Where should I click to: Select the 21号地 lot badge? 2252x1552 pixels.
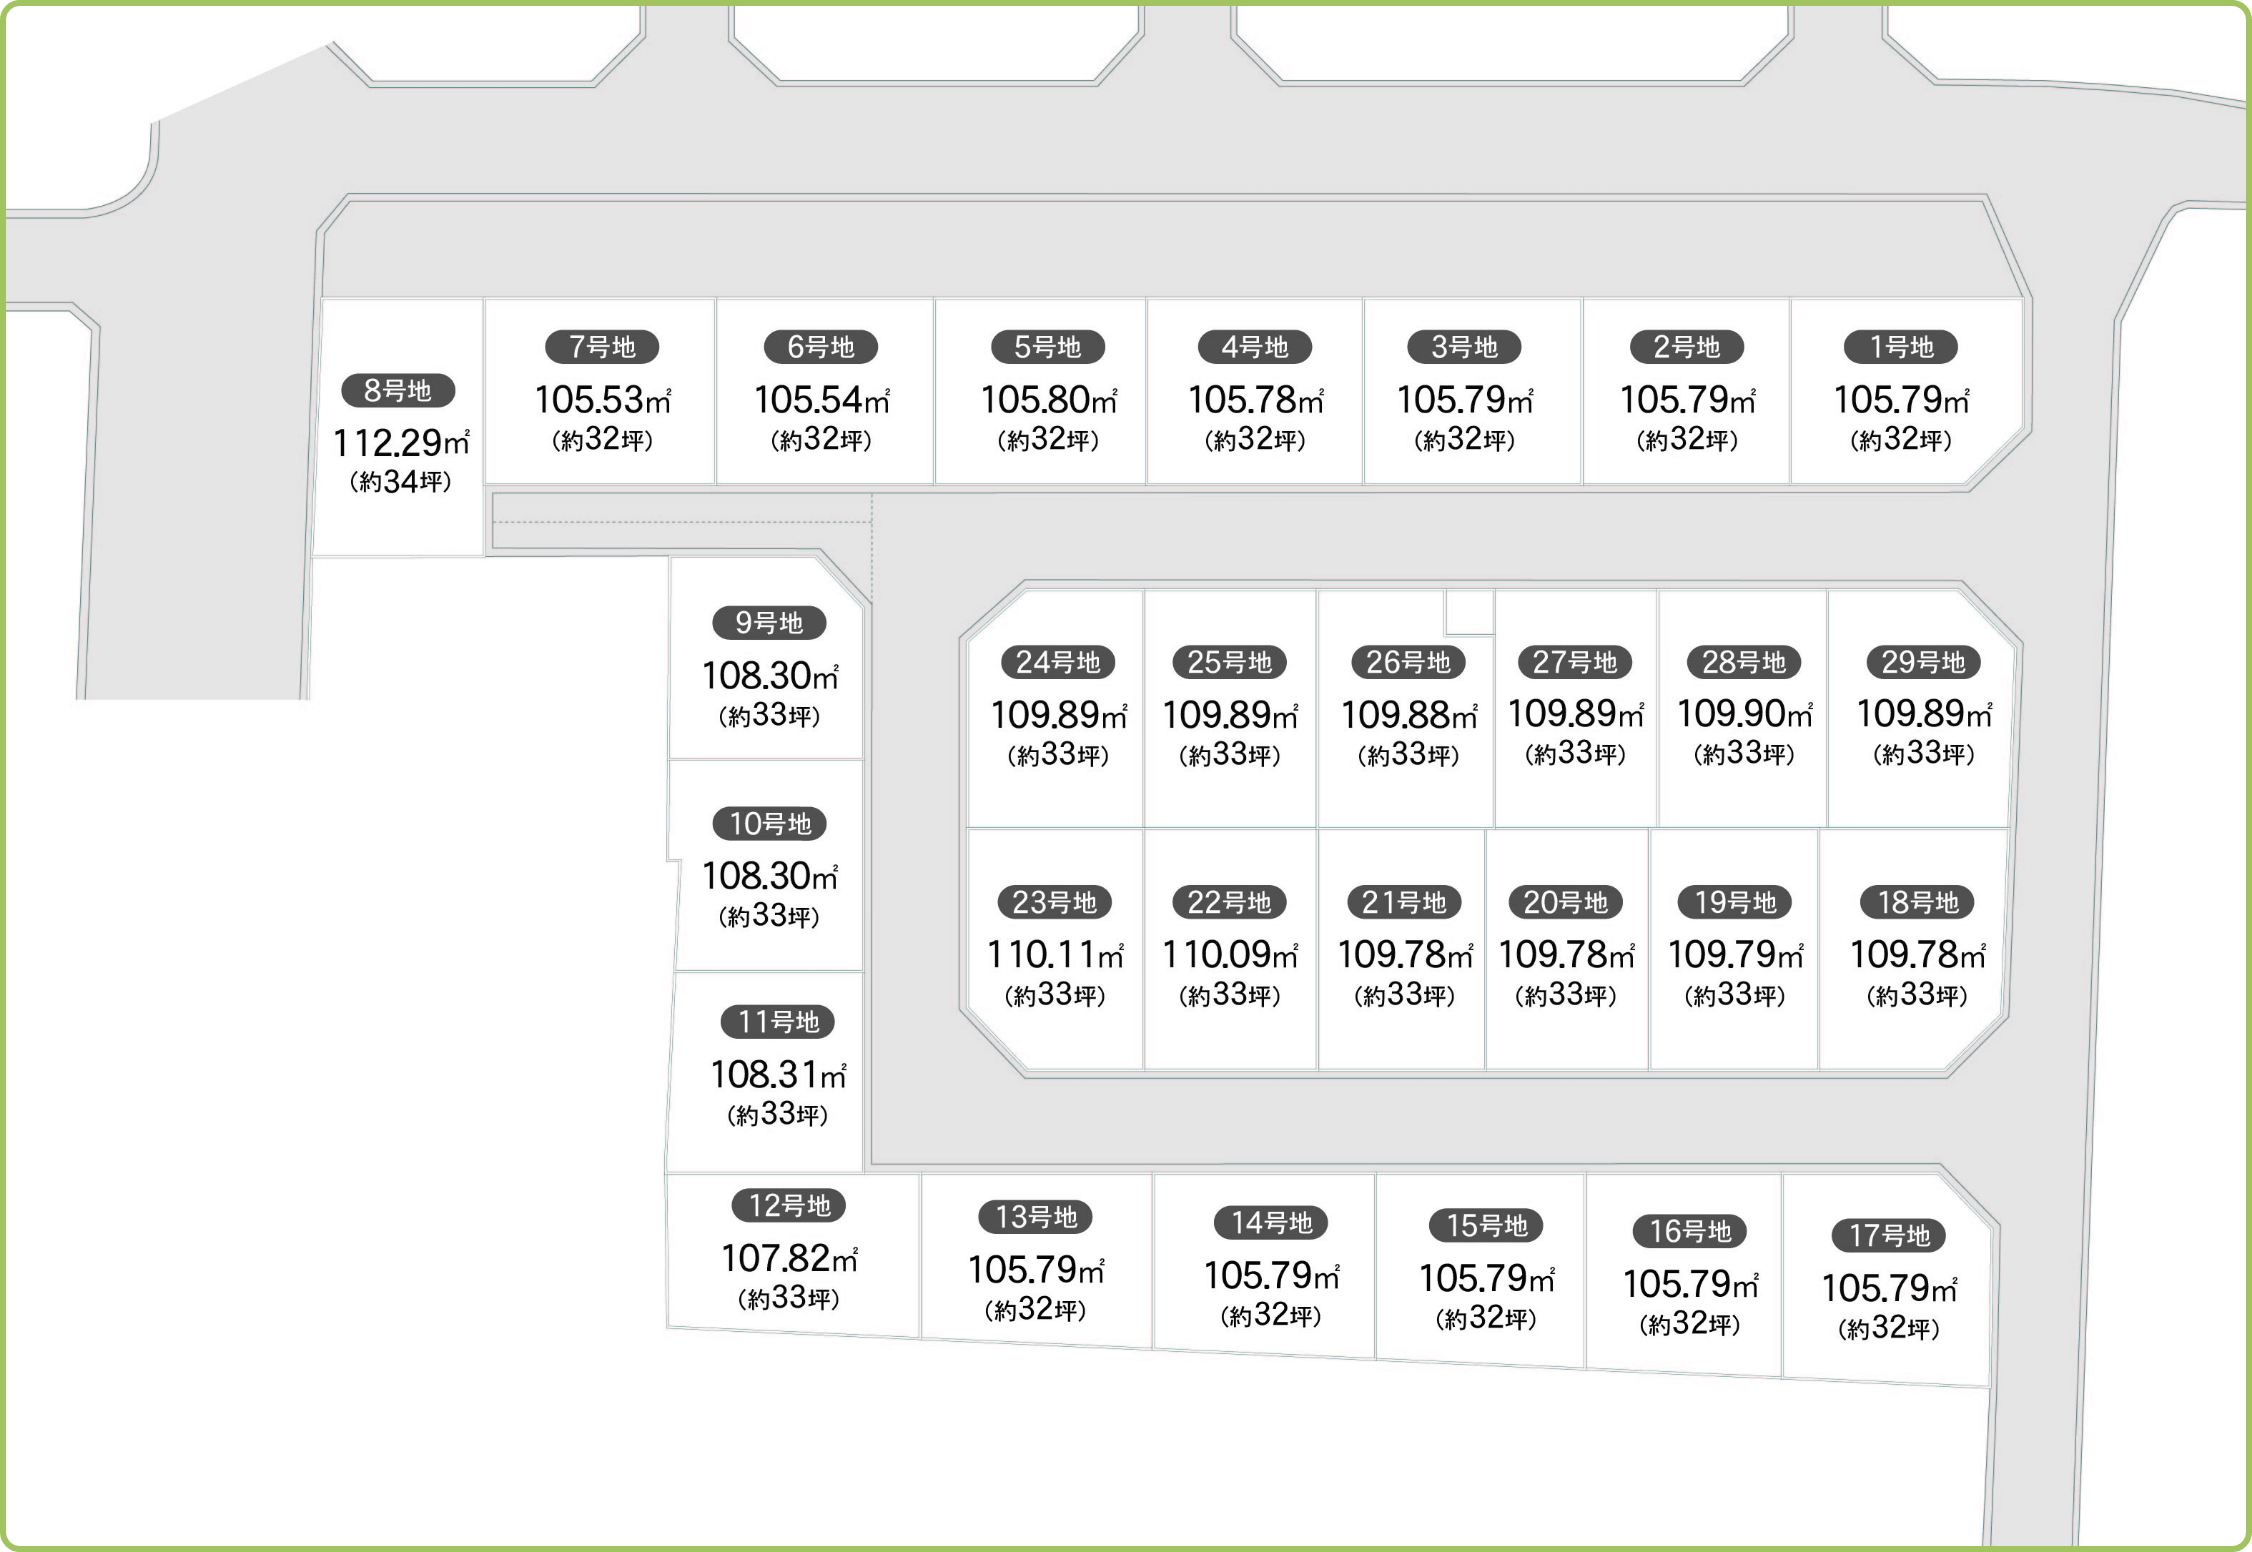(1404, 902)
